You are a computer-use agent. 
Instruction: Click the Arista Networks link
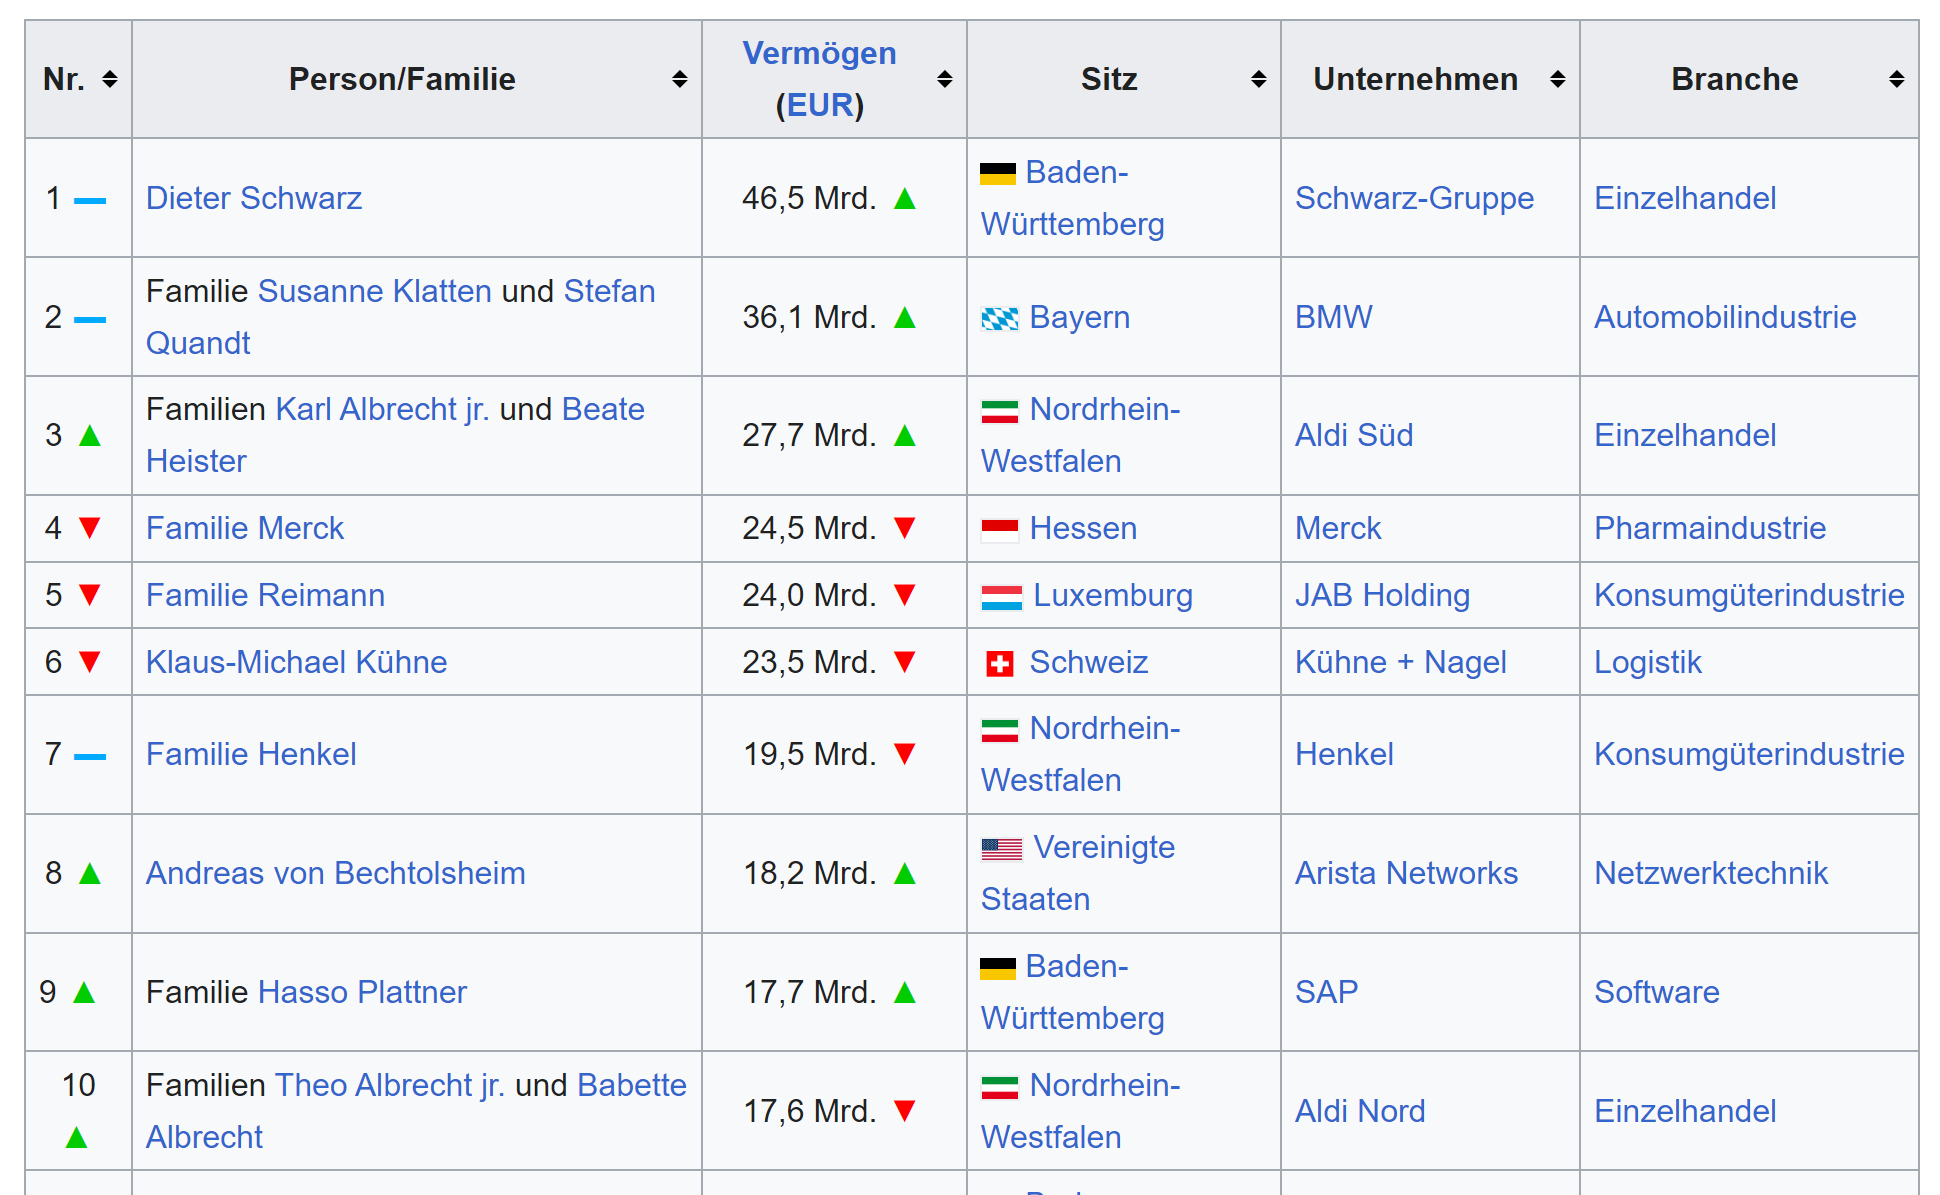click(1406, 873)
